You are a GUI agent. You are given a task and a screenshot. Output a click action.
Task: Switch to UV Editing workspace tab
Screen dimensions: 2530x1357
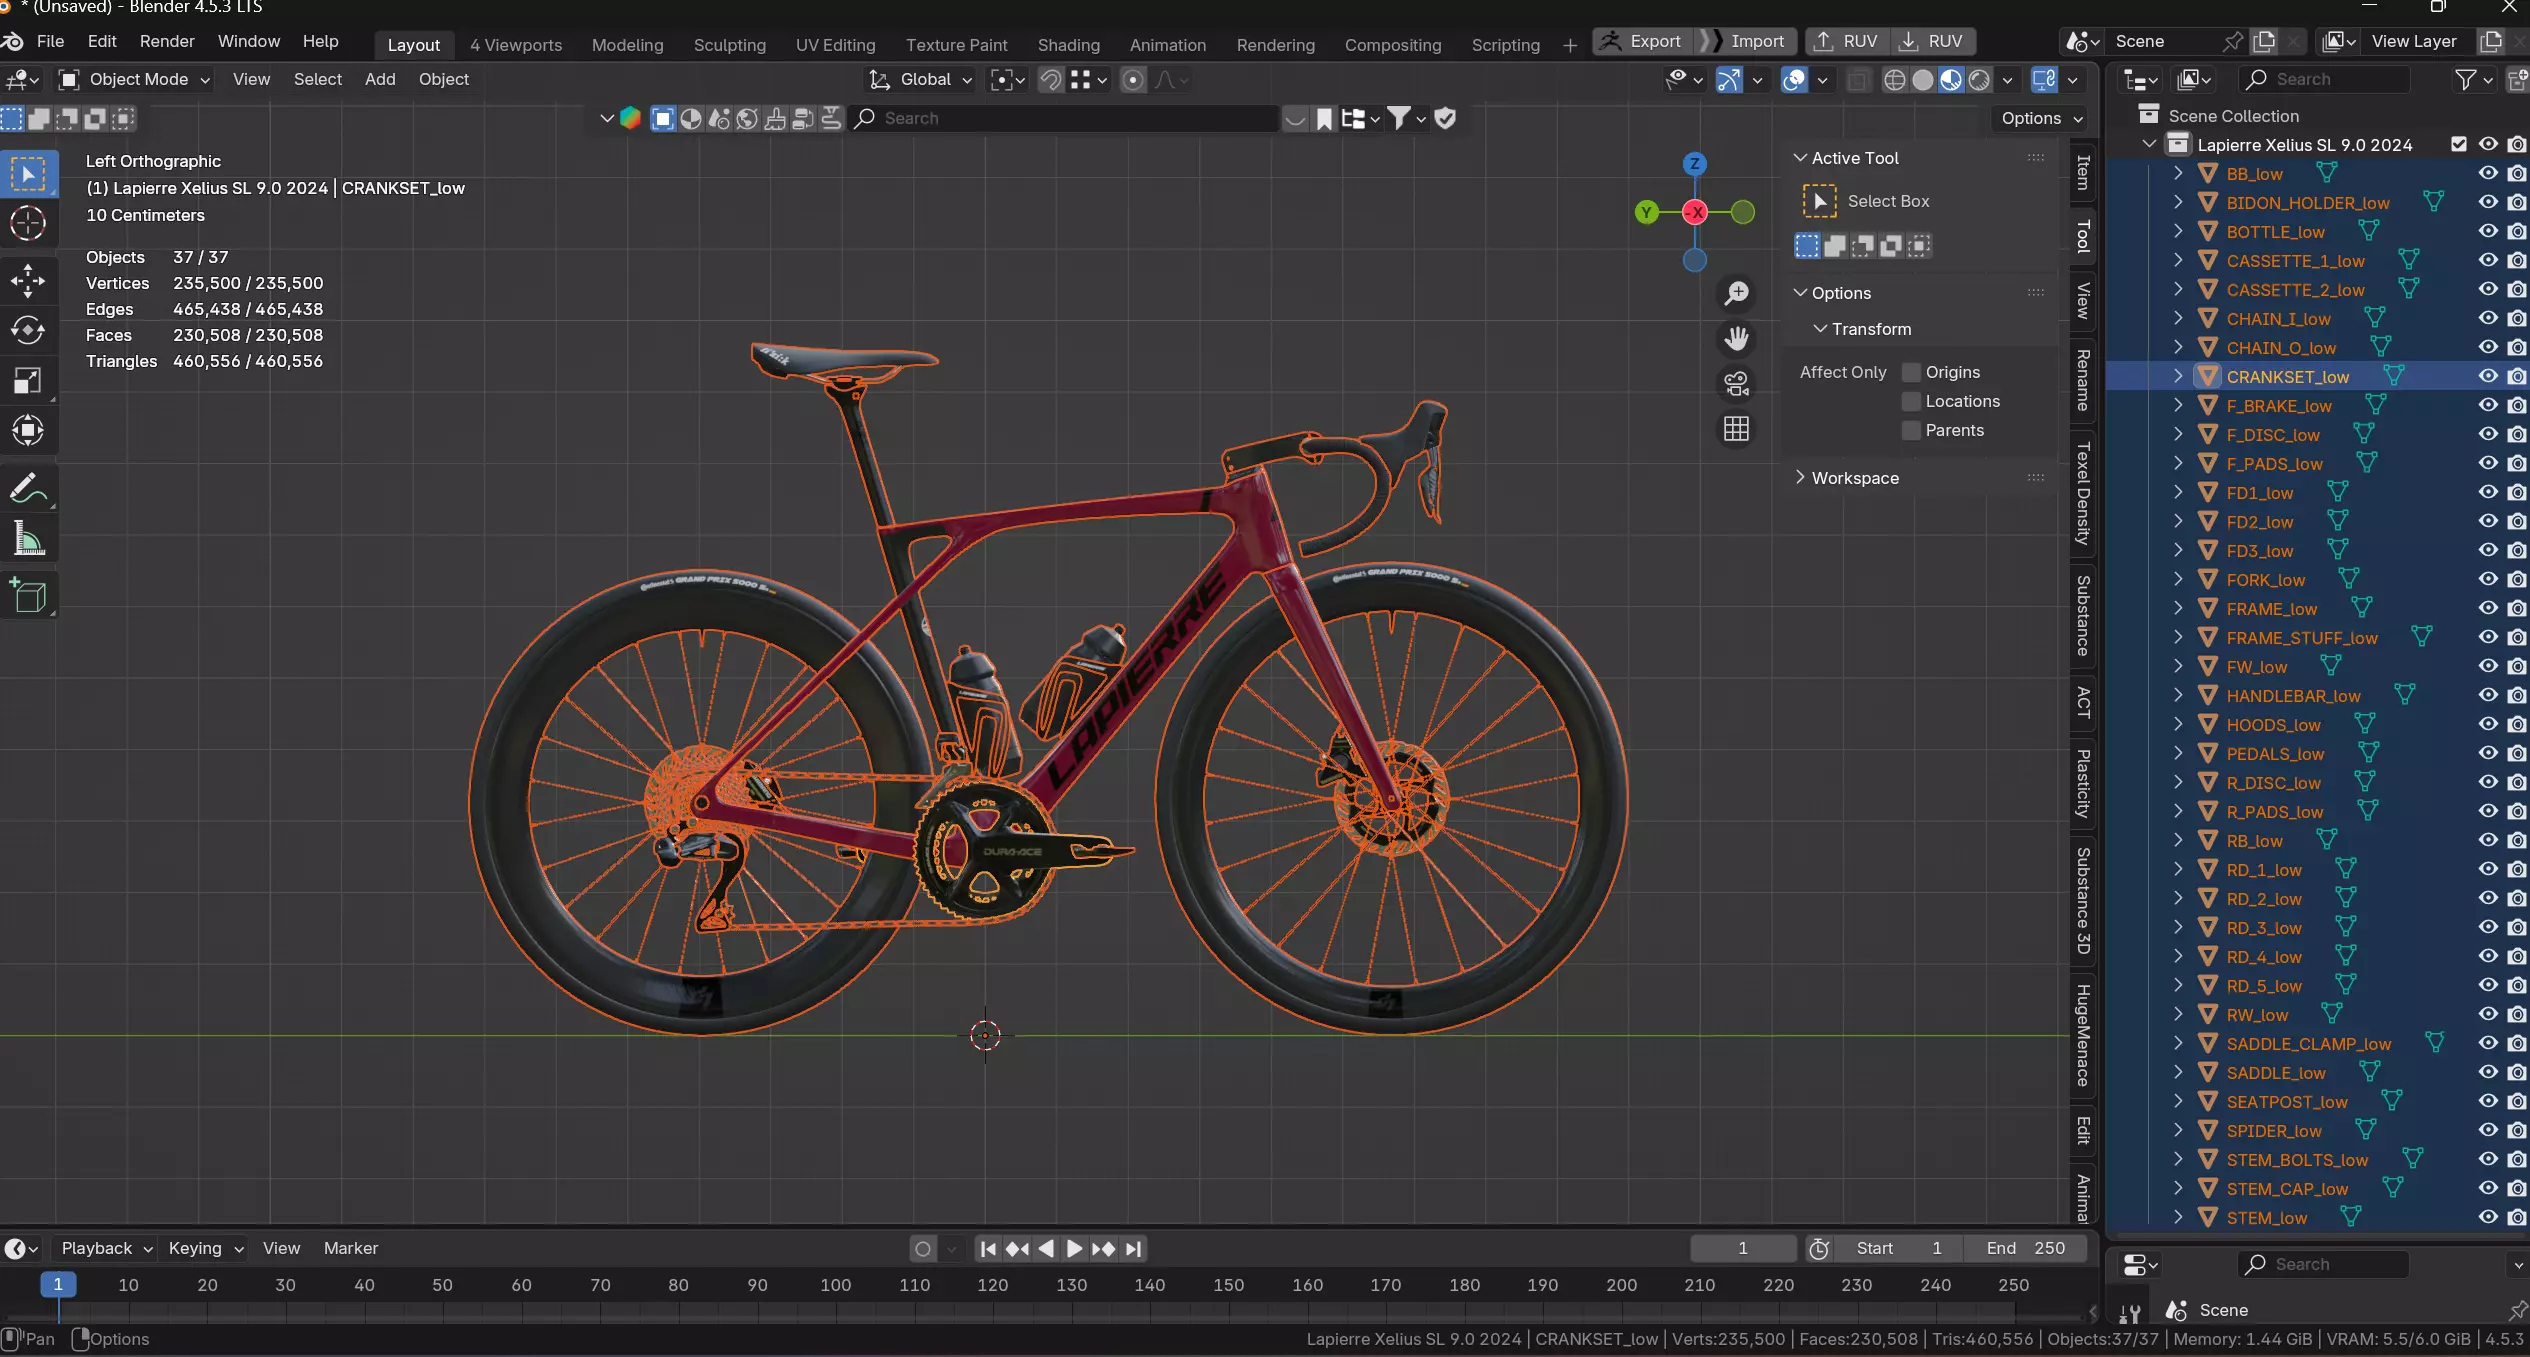(x=835, y=45)
